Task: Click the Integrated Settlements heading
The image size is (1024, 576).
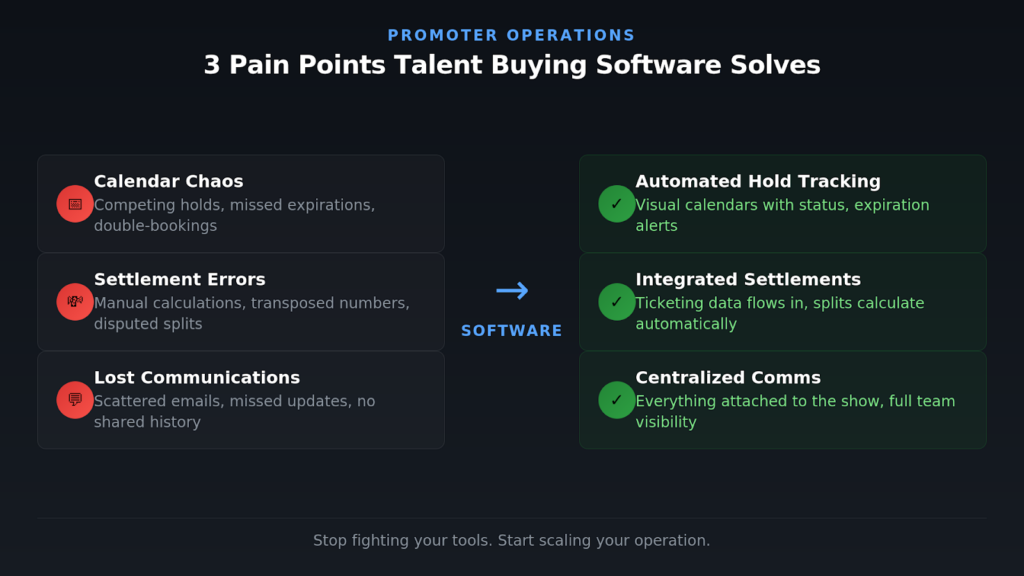Action: [x=748, y=280]
